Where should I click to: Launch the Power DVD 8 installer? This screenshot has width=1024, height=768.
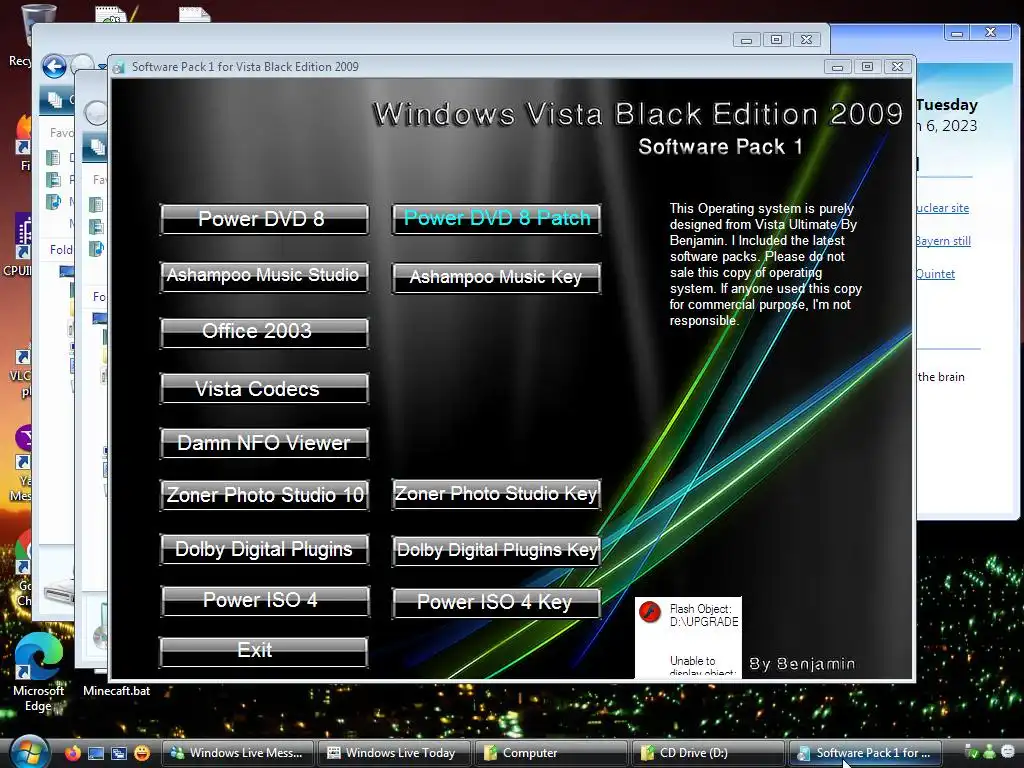264,219
